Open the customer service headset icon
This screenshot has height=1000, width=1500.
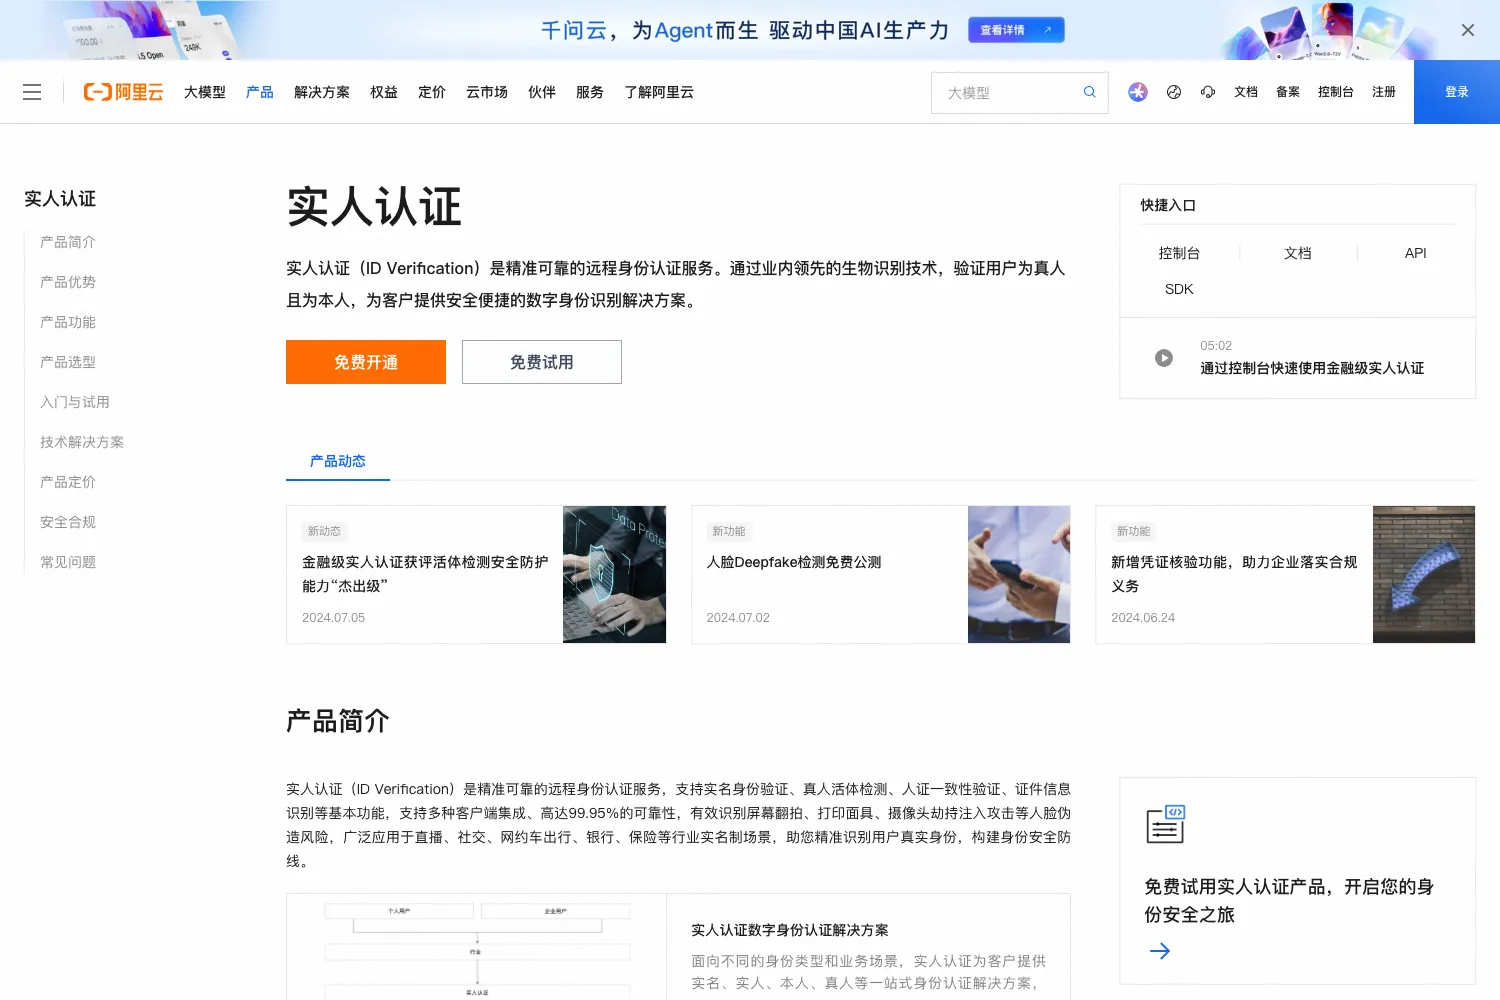[1208, 92]
